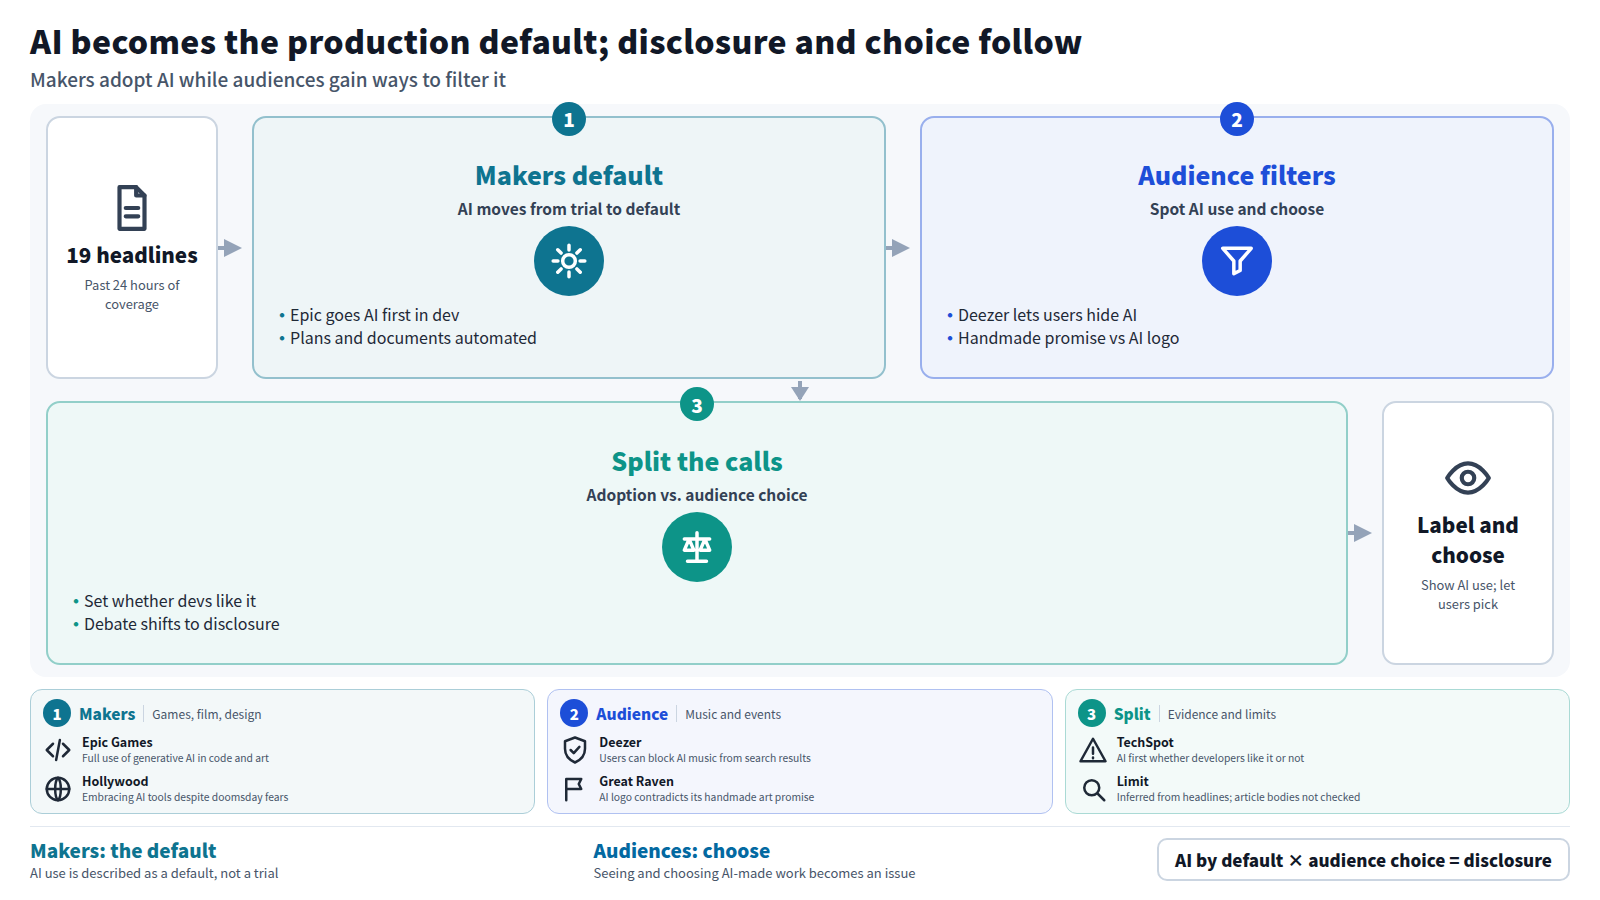1600x900 pixels.
Task: Click the document icon above 19 headlines
Action: pos(132,208)
